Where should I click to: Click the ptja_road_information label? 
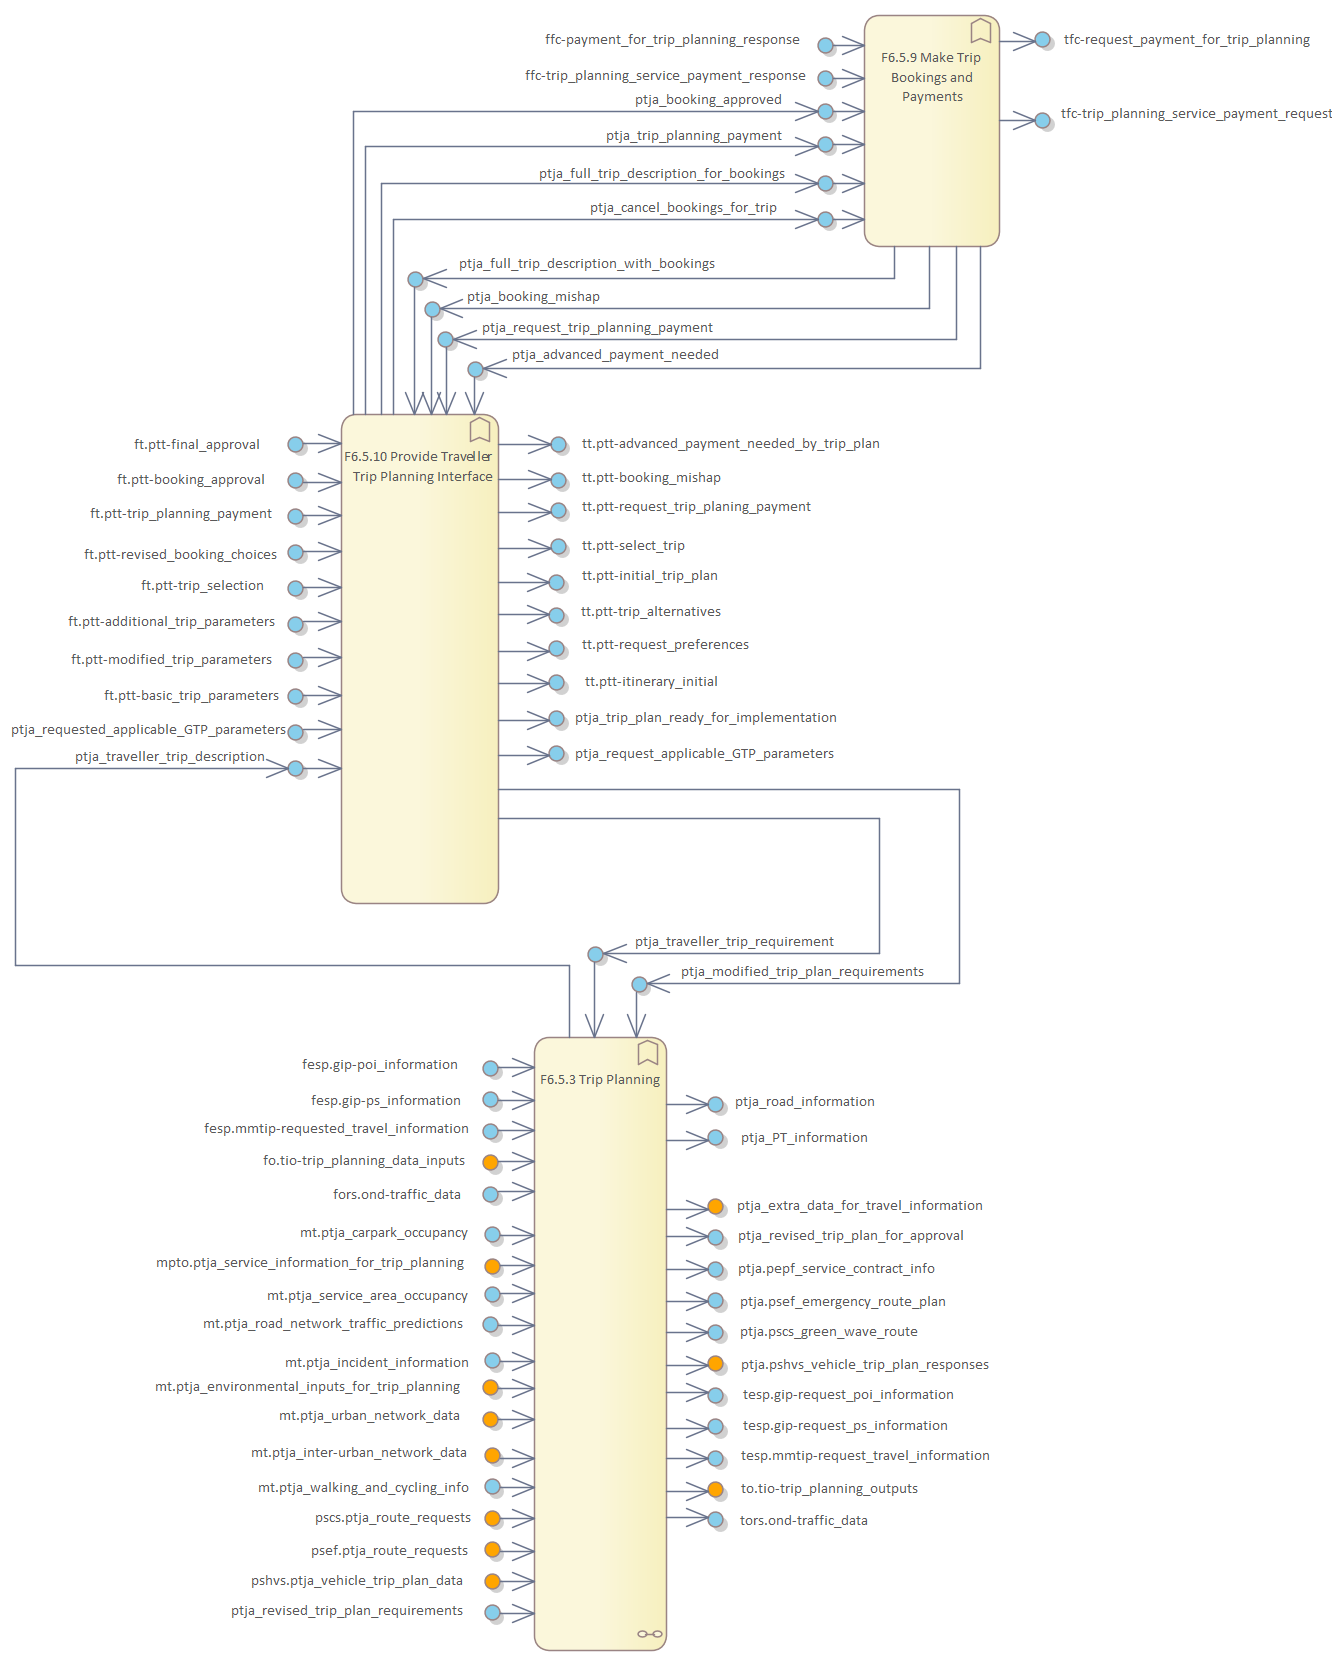tap(804, 1102)
